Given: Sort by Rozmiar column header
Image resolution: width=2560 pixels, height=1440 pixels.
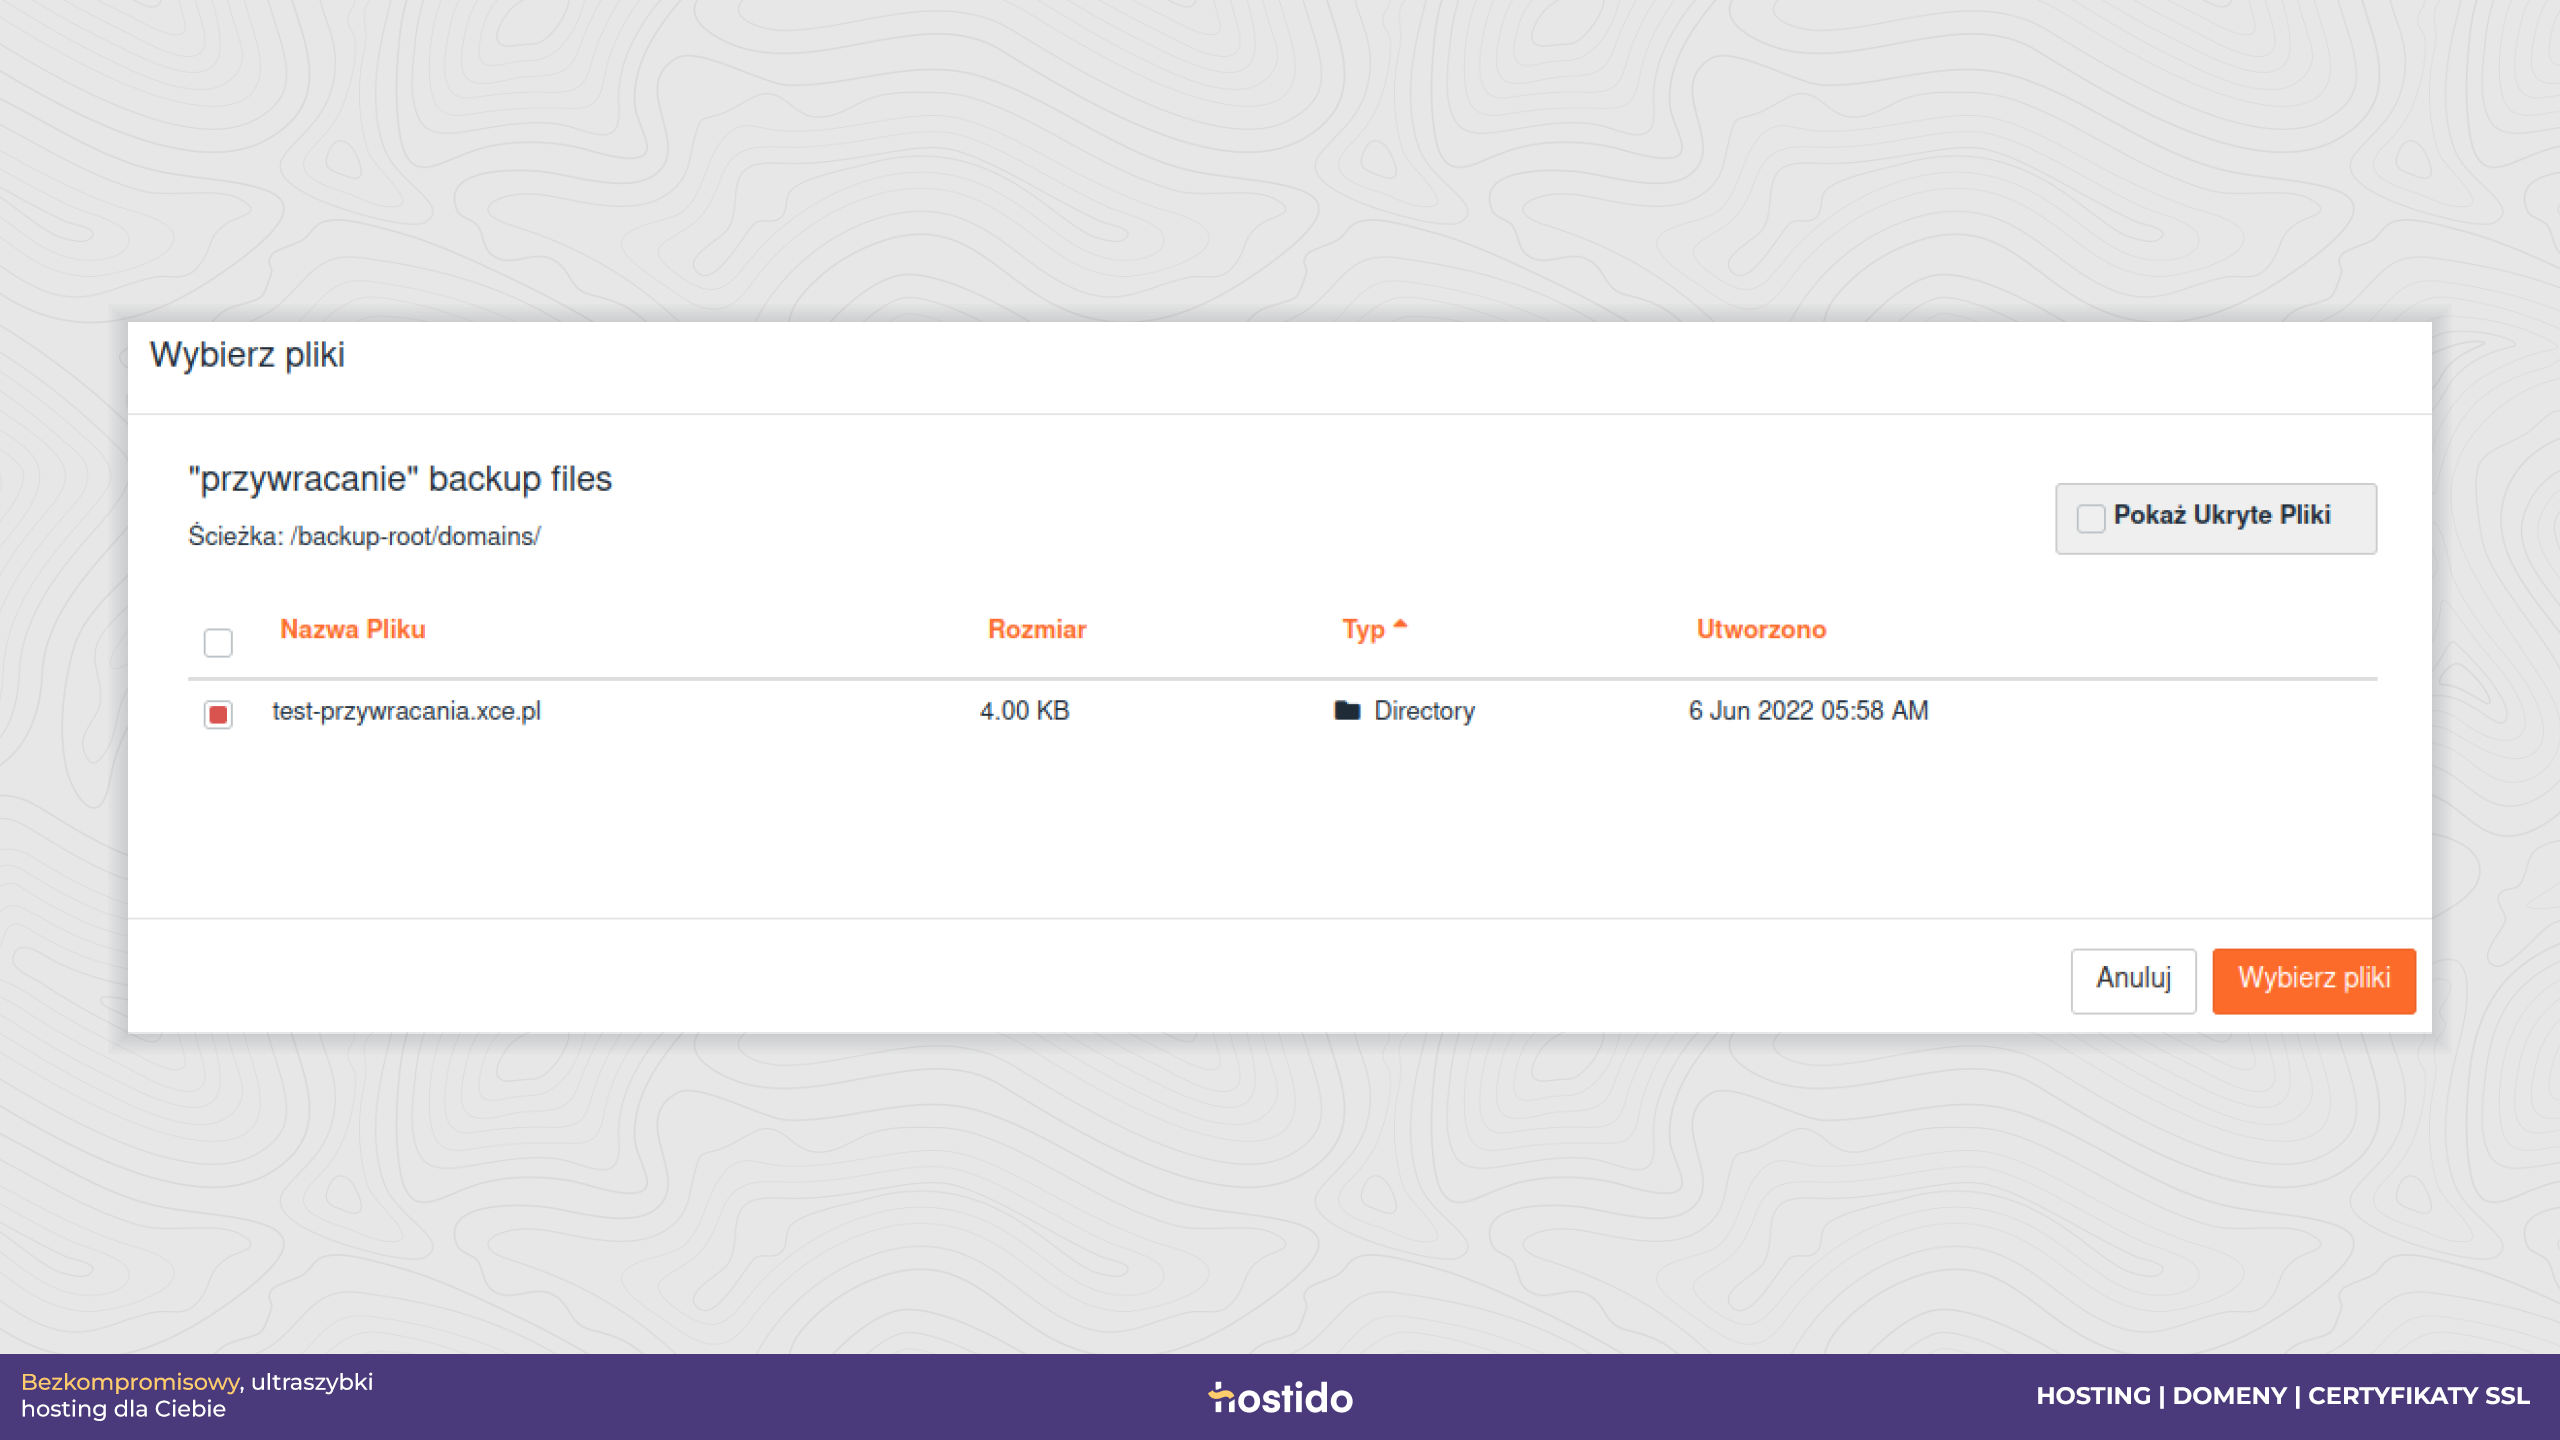Looking at the screenshot, I should 1037,629.
